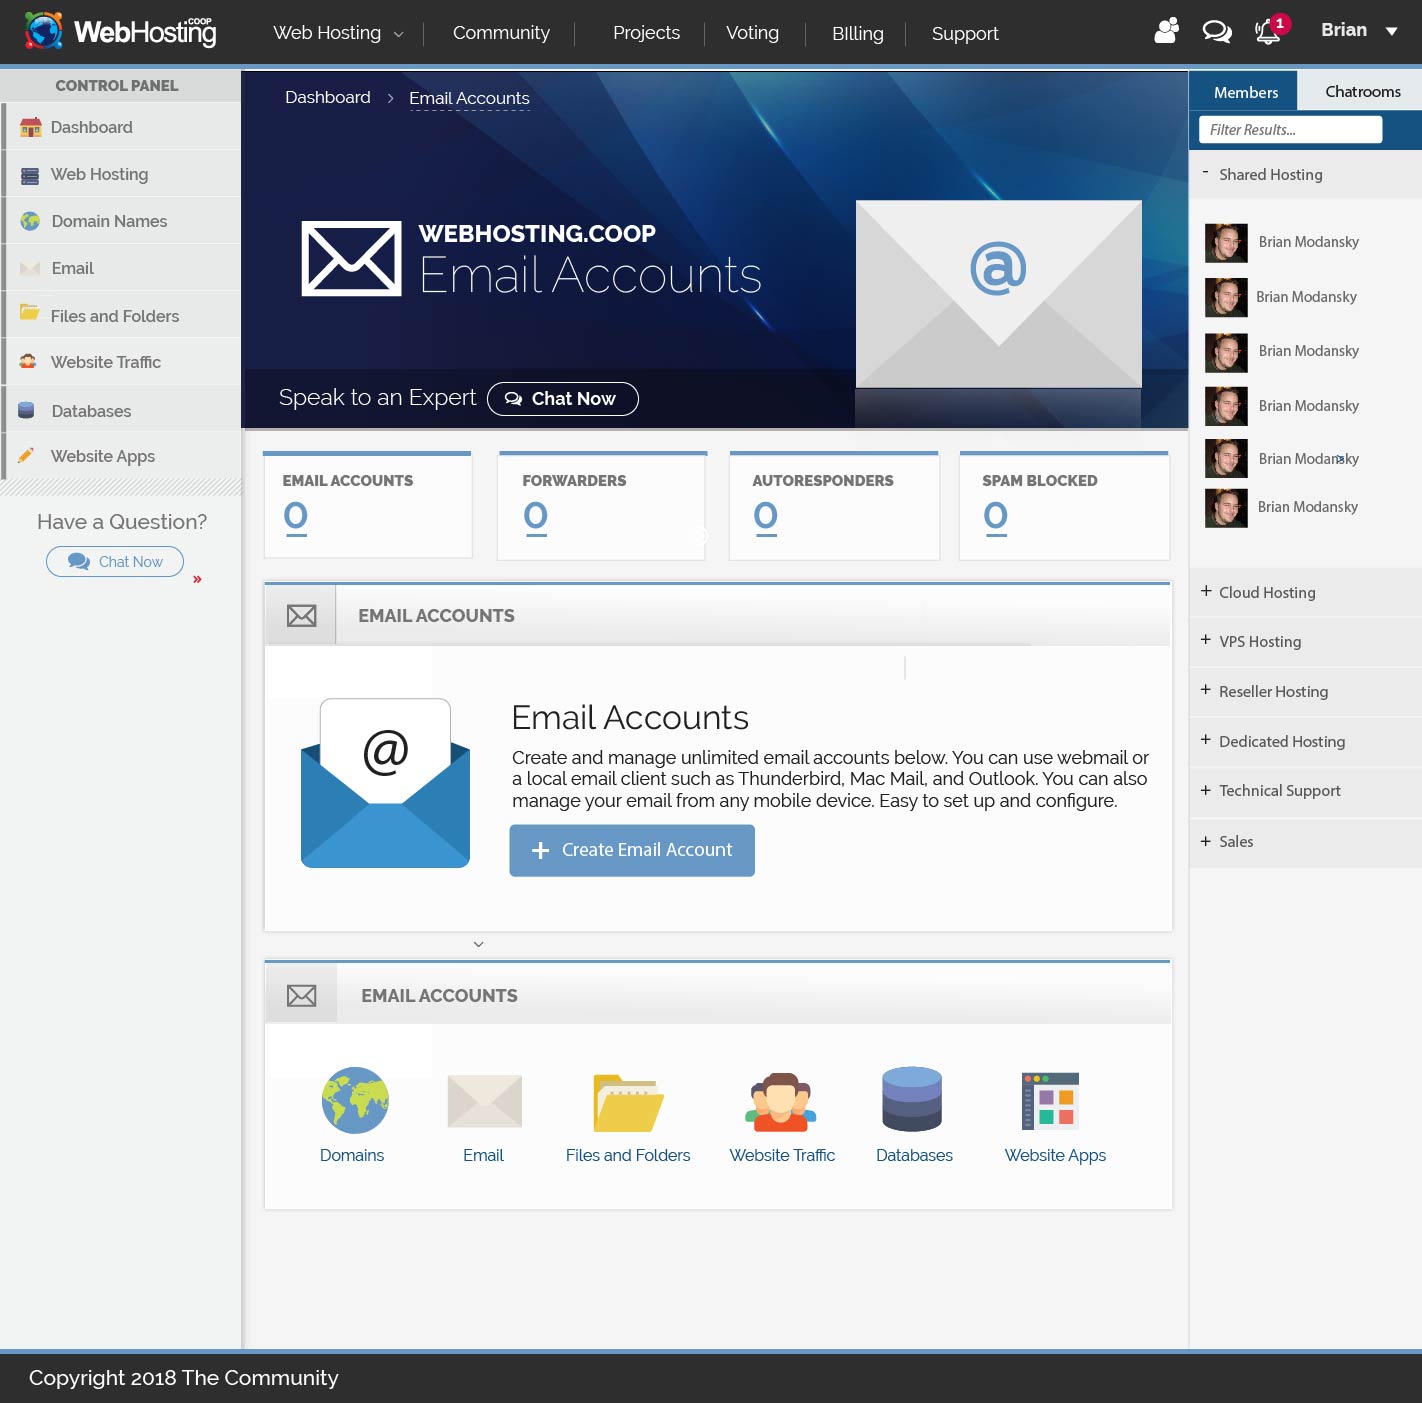Image resolution: width=1422 pixels, height=1403 pixels.
Task: Click Website Traffic icon in sidebar
Action: click(x=28, y=362)
